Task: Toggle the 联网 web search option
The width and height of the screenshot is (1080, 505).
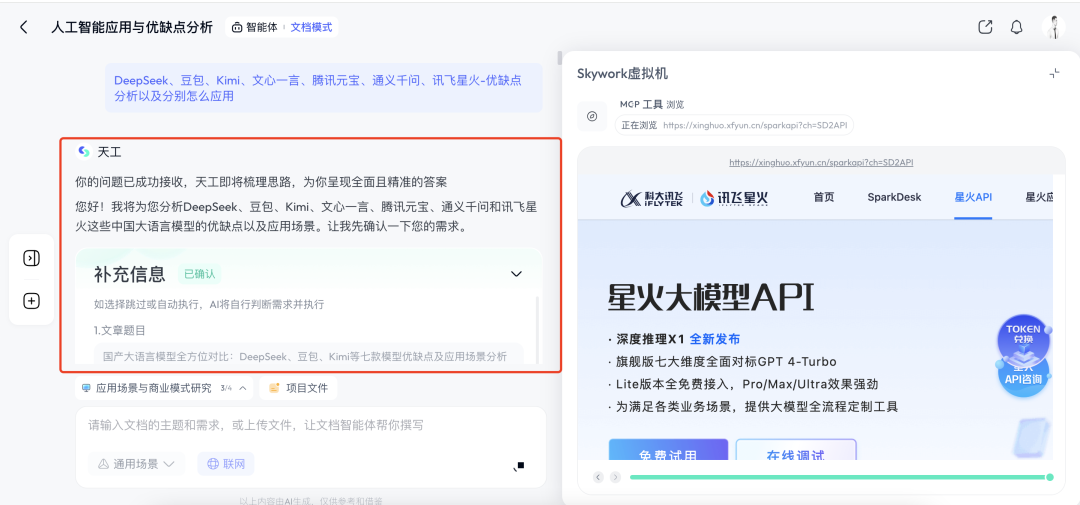Action: coord(226,464)
